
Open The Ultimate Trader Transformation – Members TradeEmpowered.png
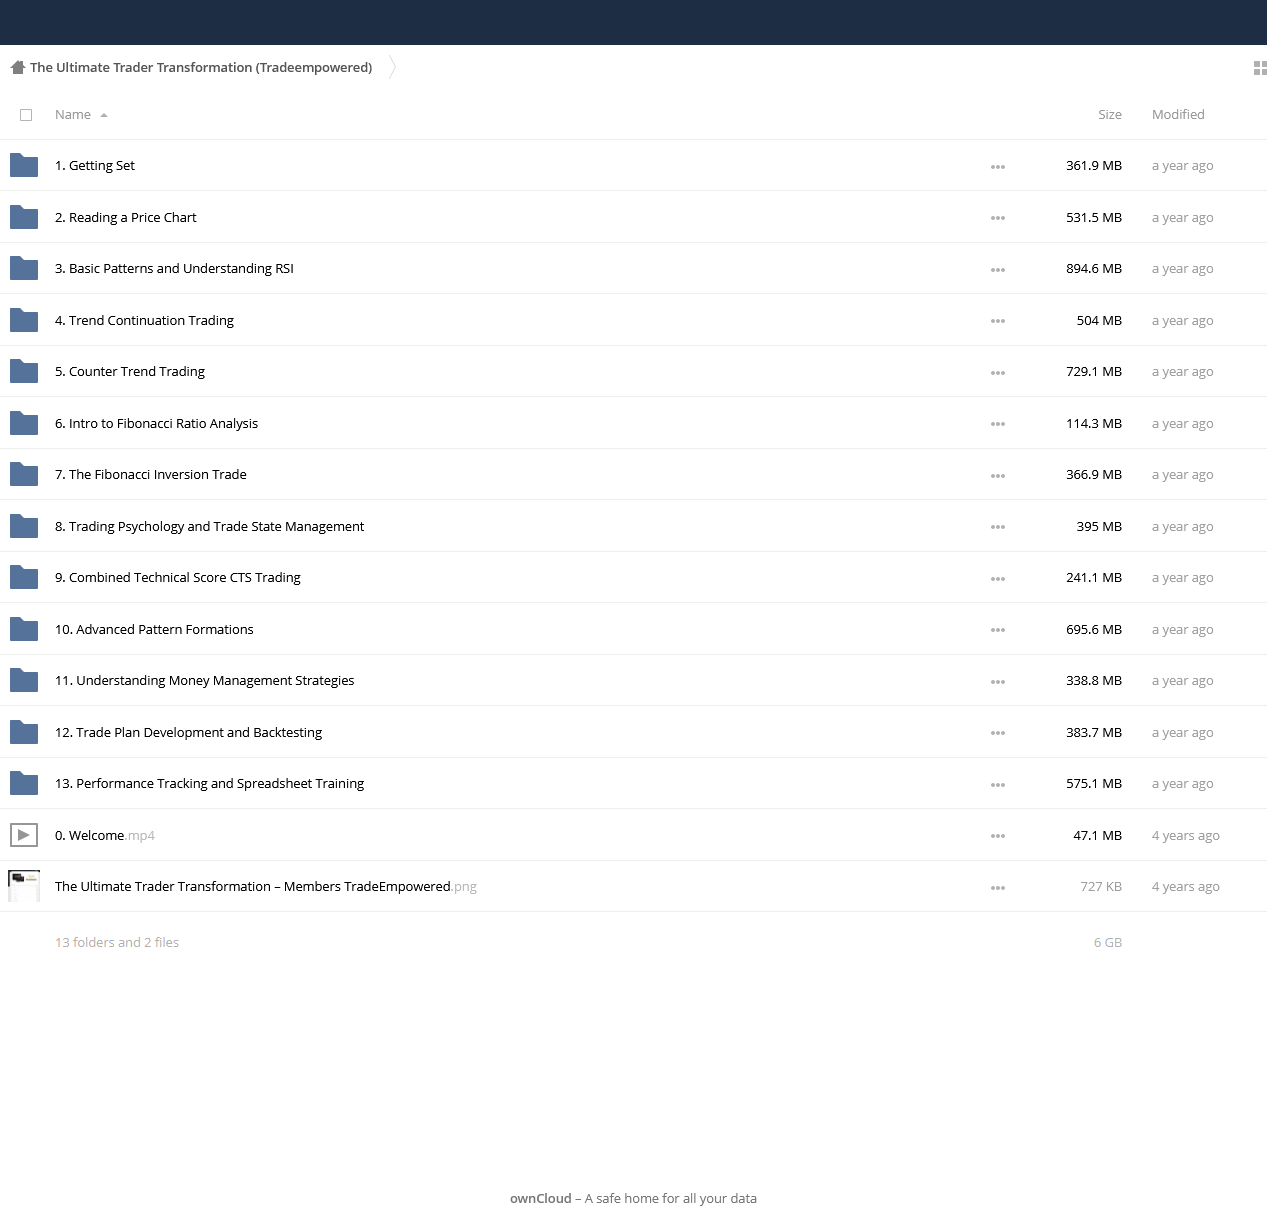[x=266, y=887]
